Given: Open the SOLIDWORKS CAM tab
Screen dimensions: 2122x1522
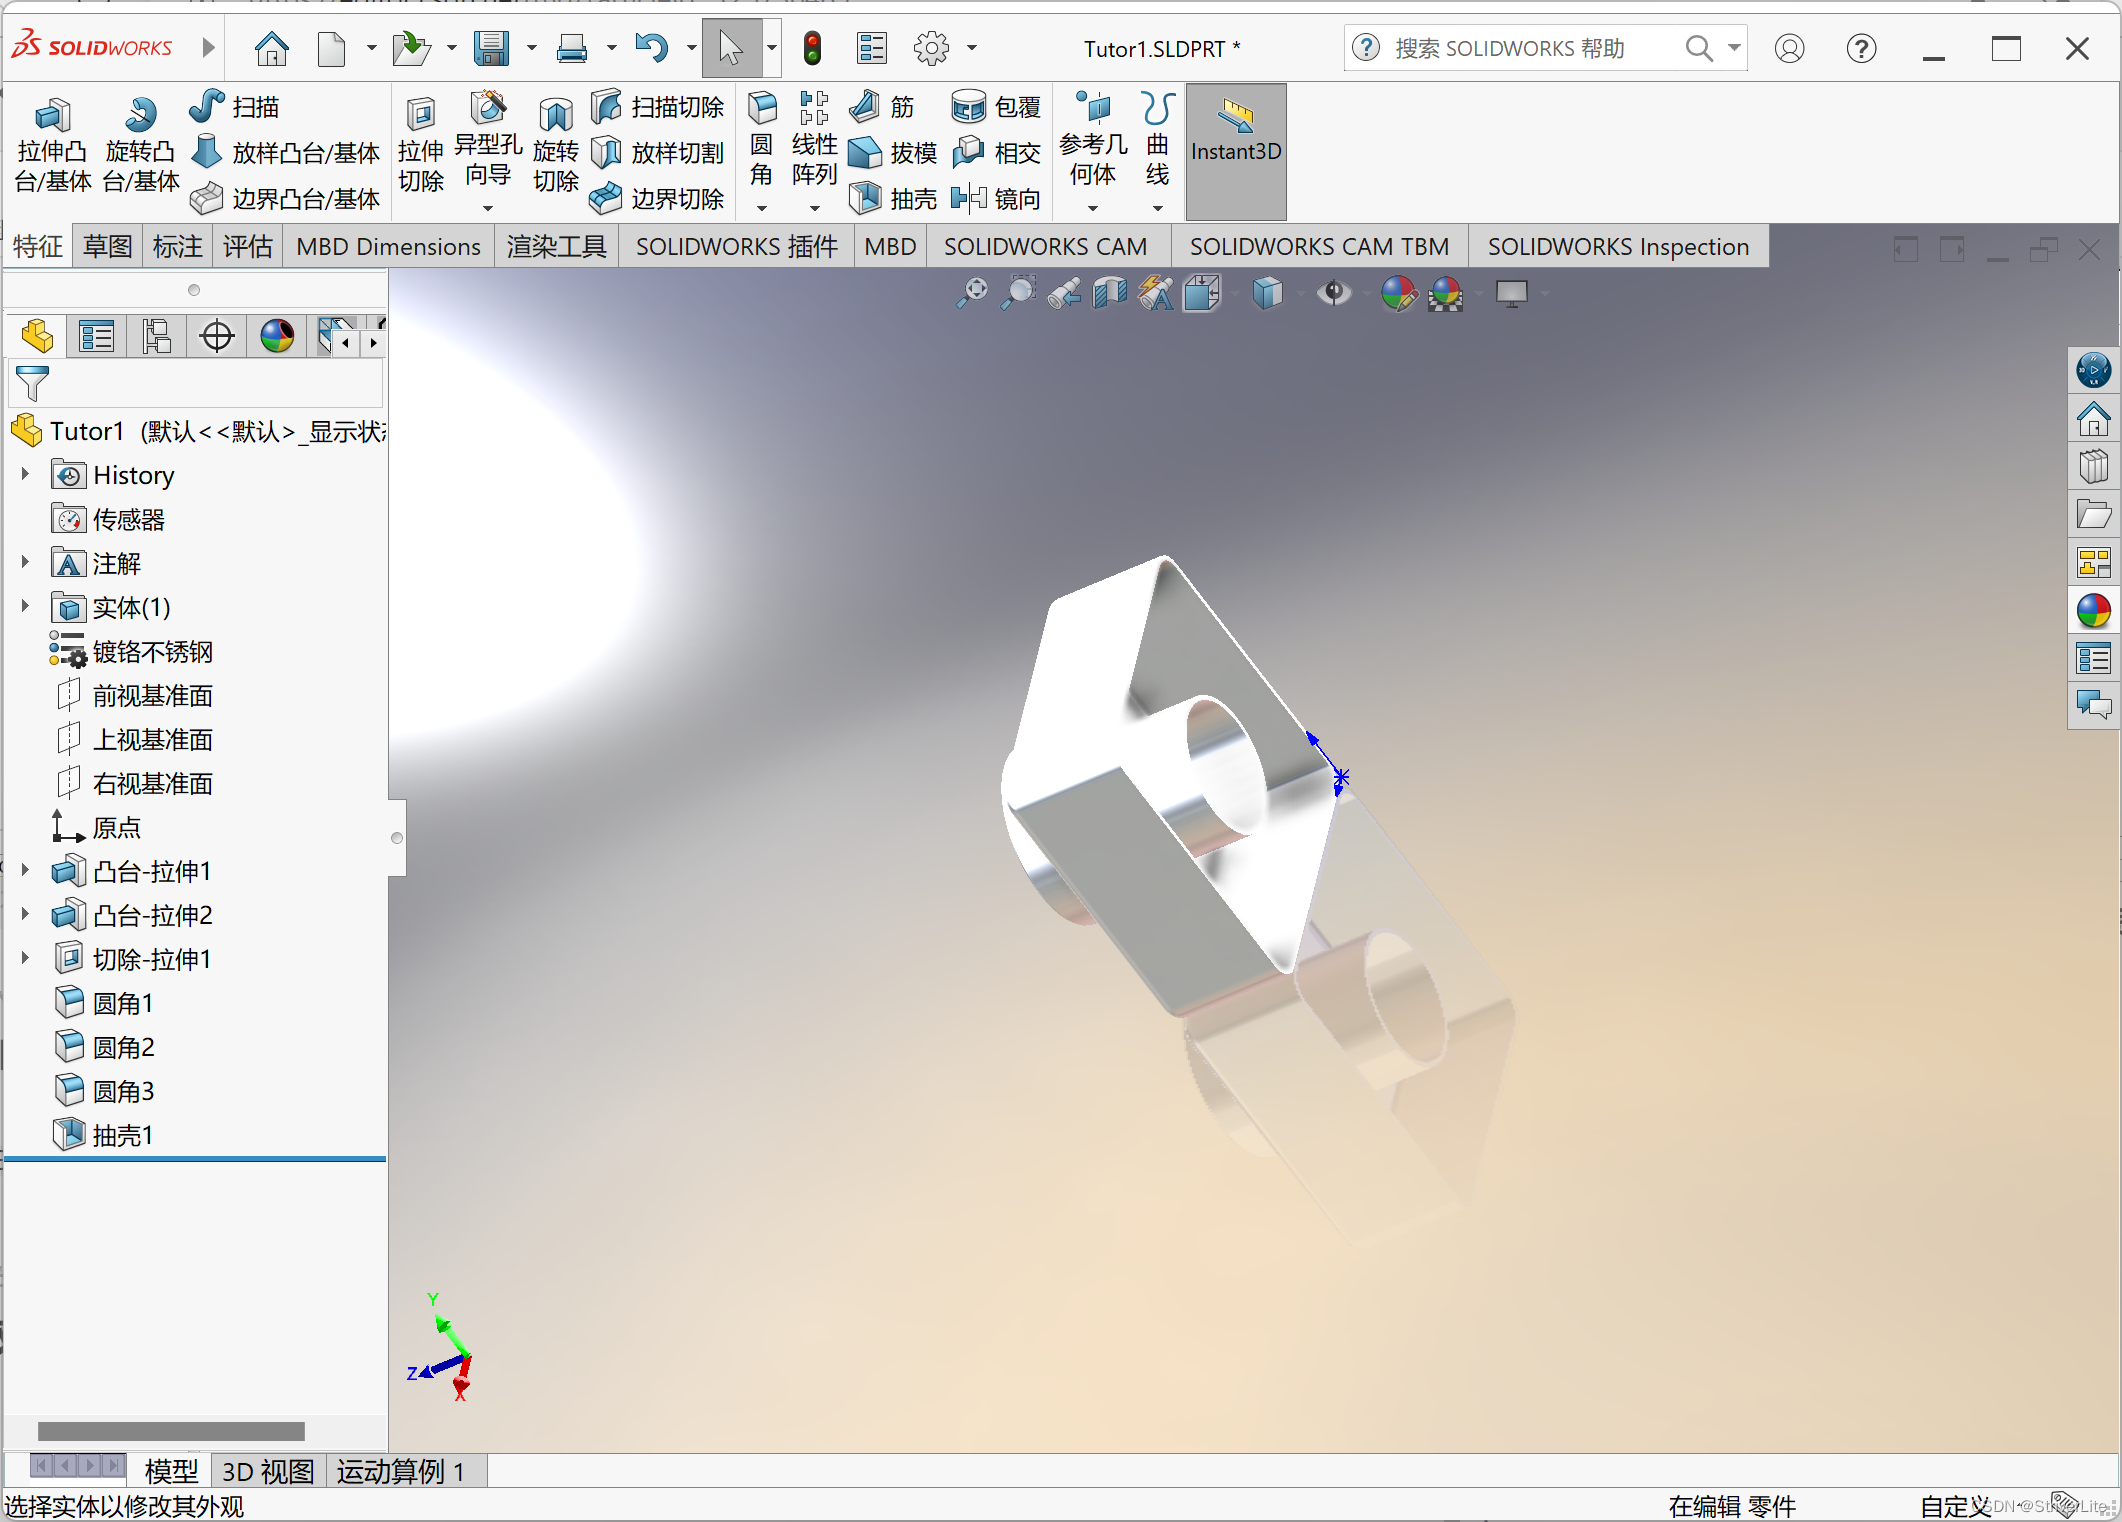Looking at the screenshot, I should tap(1045, 247).
